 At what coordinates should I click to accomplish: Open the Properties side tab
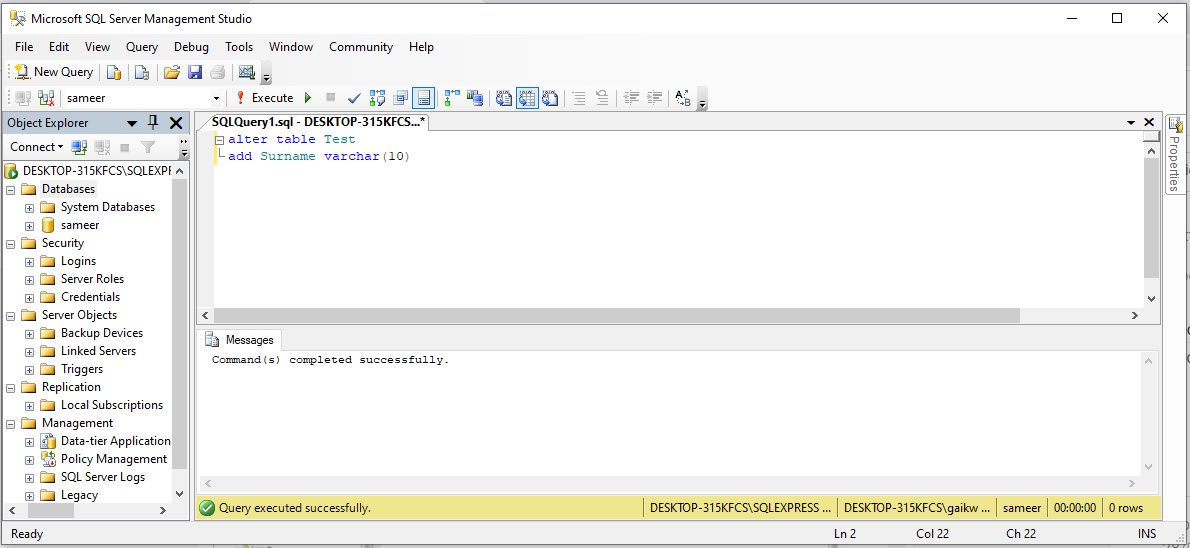coord(1175,155)
